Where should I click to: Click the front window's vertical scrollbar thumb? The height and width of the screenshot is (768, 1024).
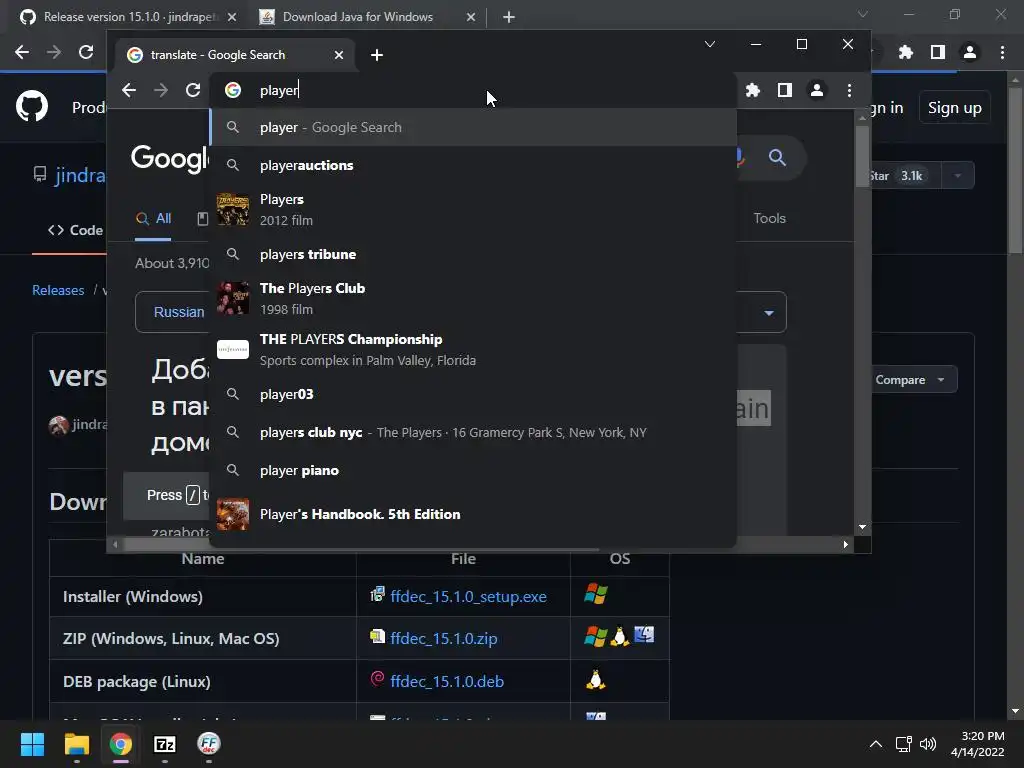coord(862,155)
